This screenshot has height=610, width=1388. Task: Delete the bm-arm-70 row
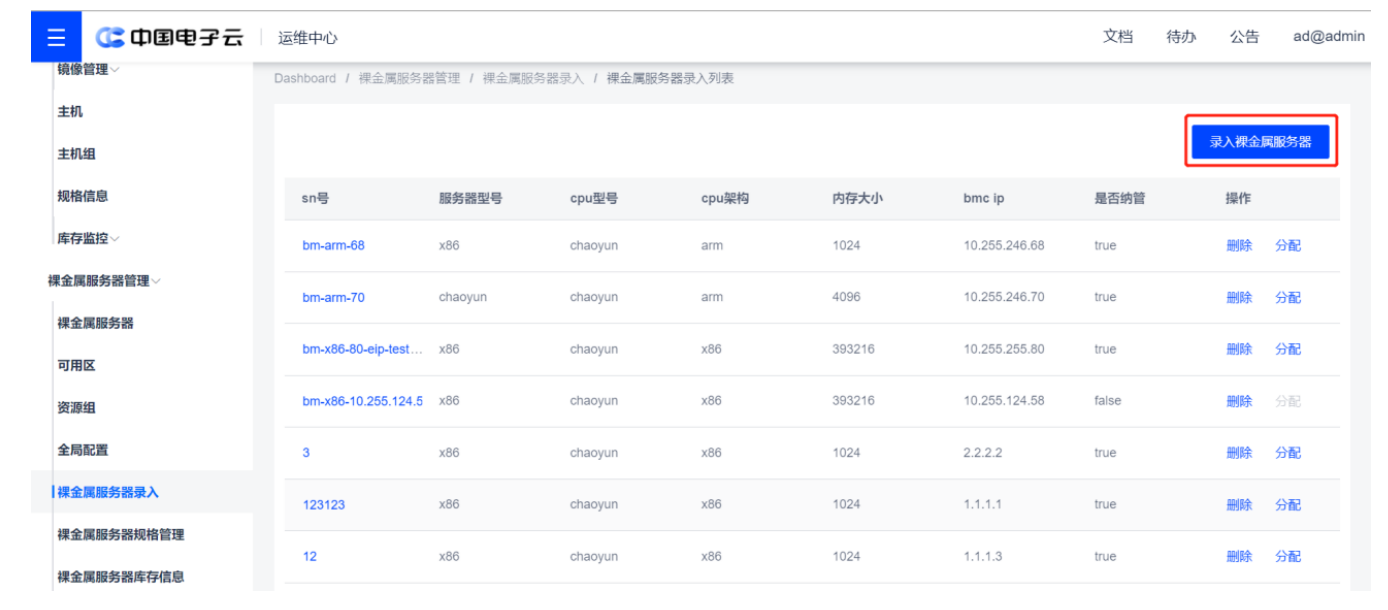click(1239, 297)
